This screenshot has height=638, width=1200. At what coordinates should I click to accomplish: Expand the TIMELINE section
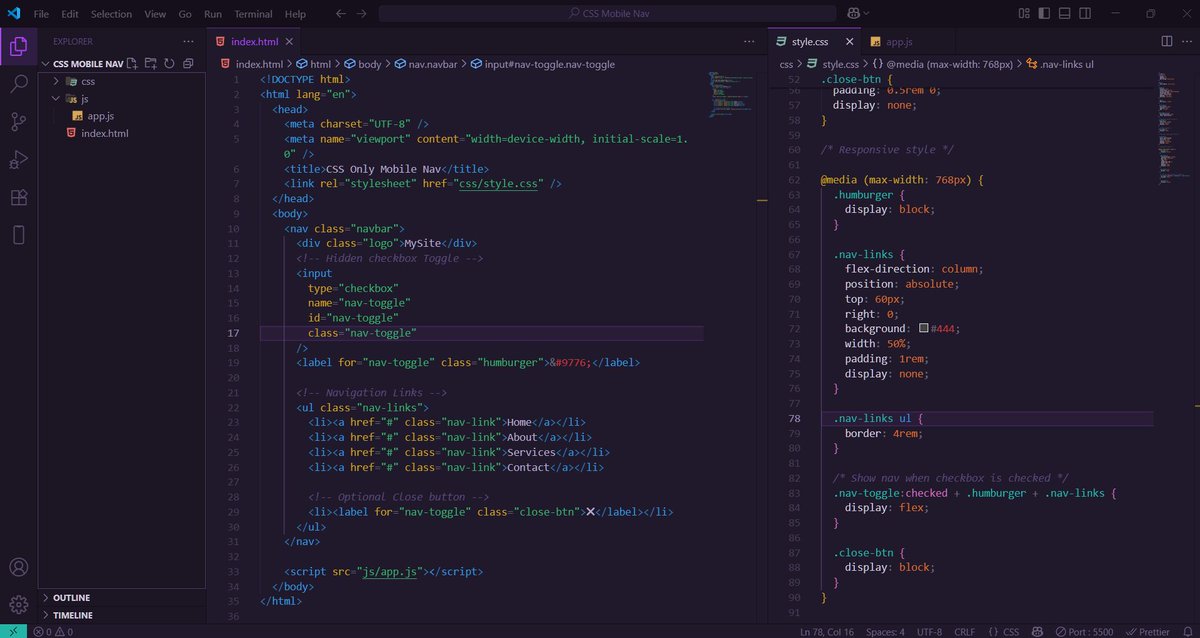[x=122, y=615]
